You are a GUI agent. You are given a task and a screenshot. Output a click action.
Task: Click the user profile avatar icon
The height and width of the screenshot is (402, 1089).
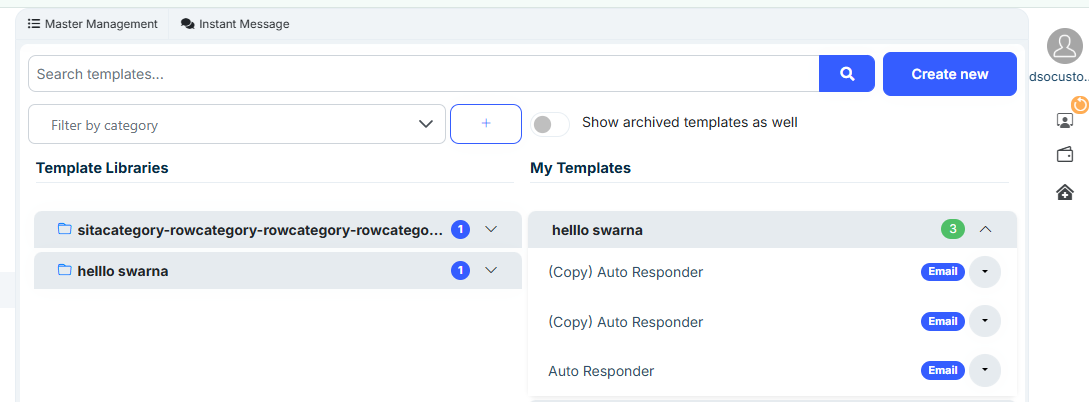pos(1065,46)
